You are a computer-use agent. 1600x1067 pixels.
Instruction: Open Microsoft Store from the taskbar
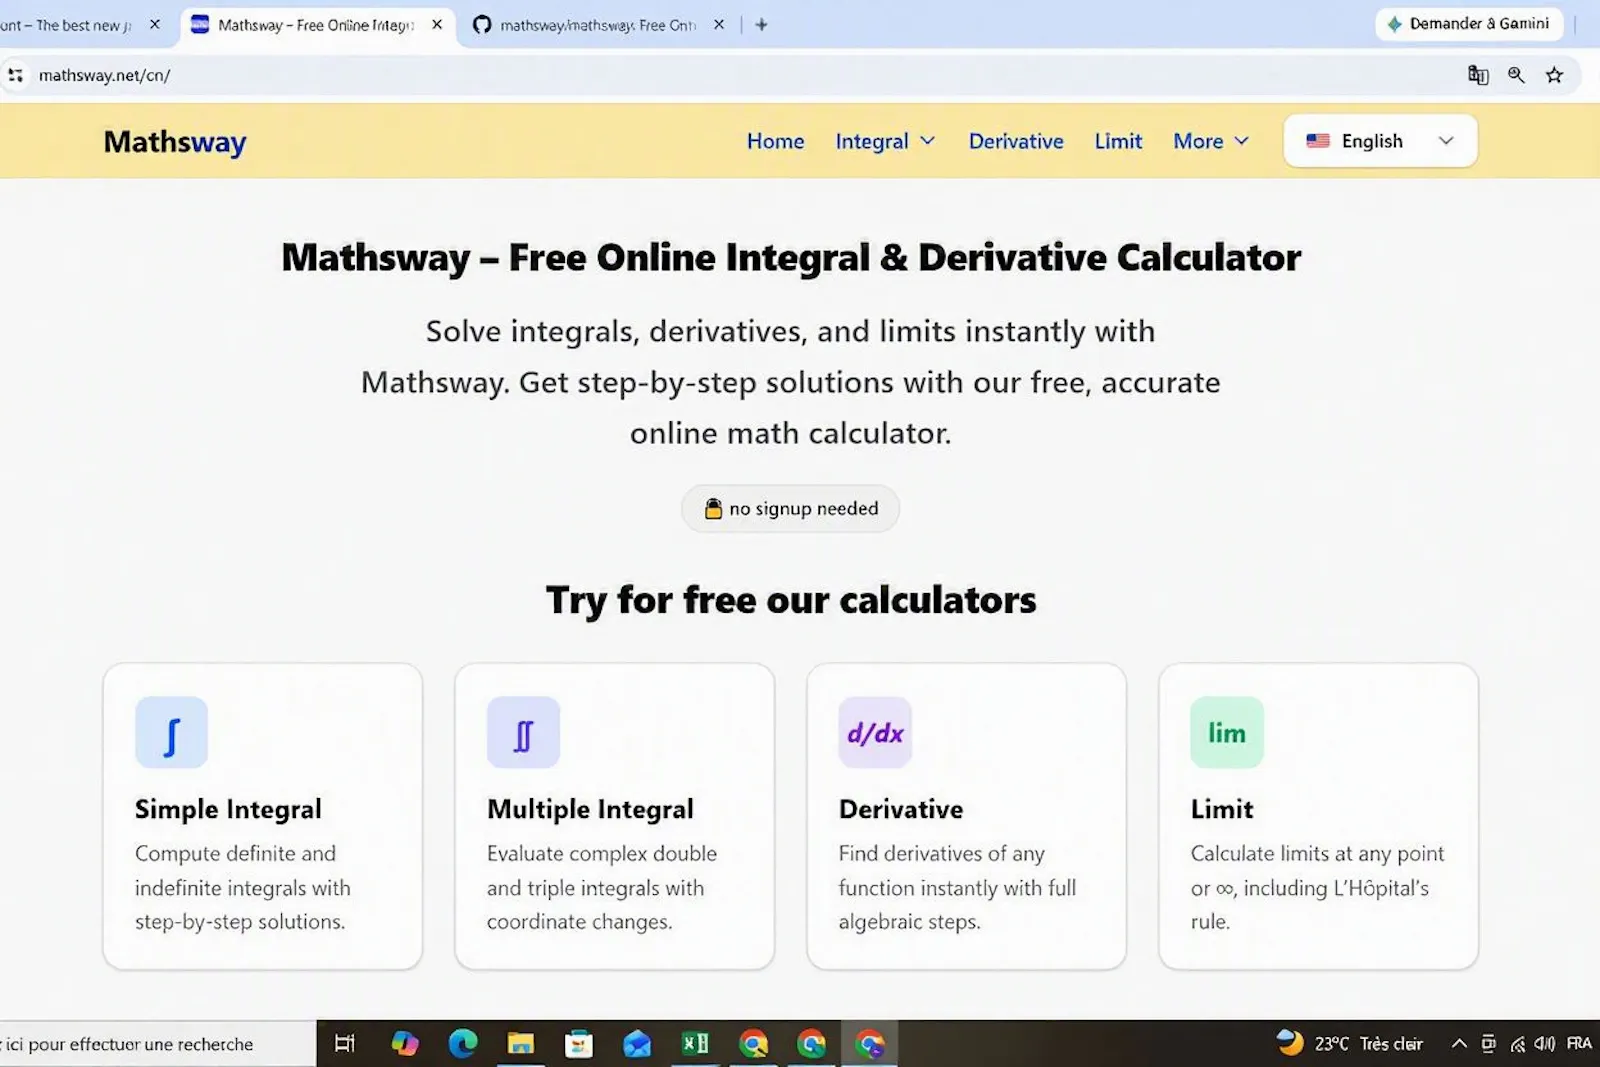(x=579, y=1044)
